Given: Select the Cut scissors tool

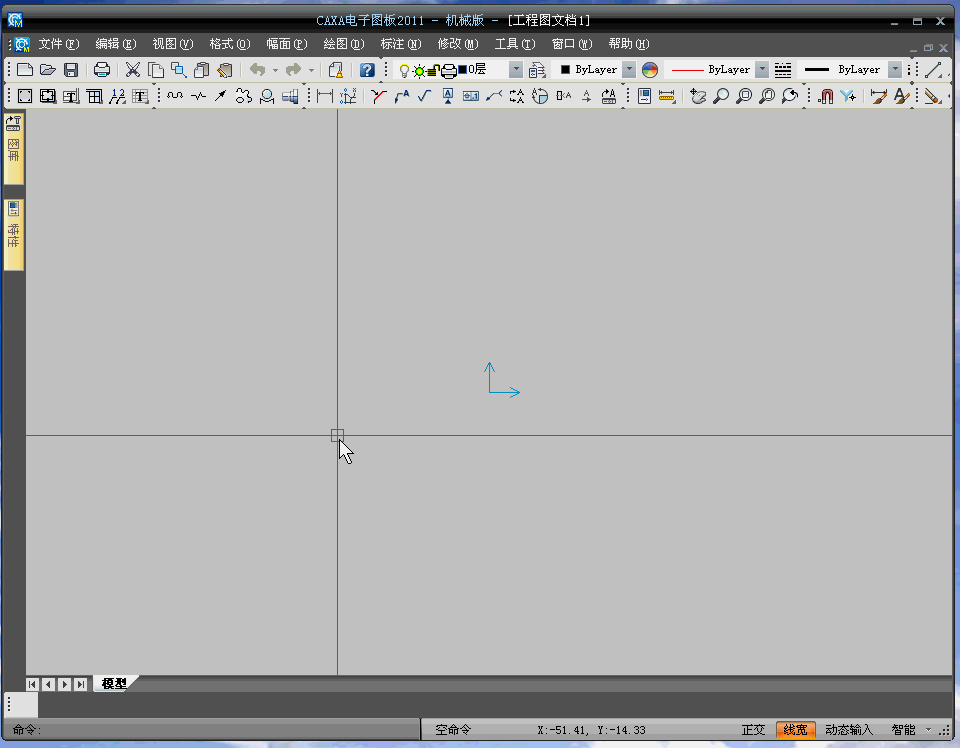Looking at the screenshot, I should pos(132,70).
